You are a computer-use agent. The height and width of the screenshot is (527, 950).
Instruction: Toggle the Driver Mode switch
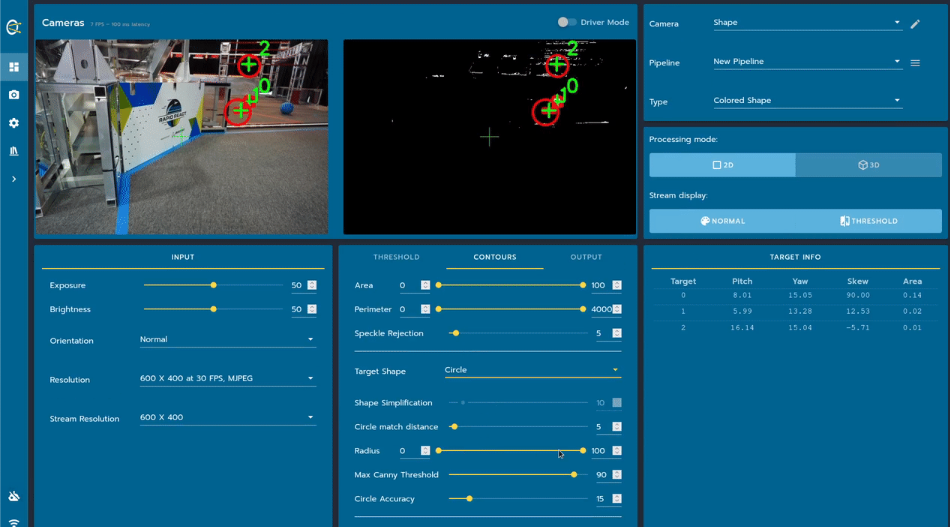click(568, 22)
